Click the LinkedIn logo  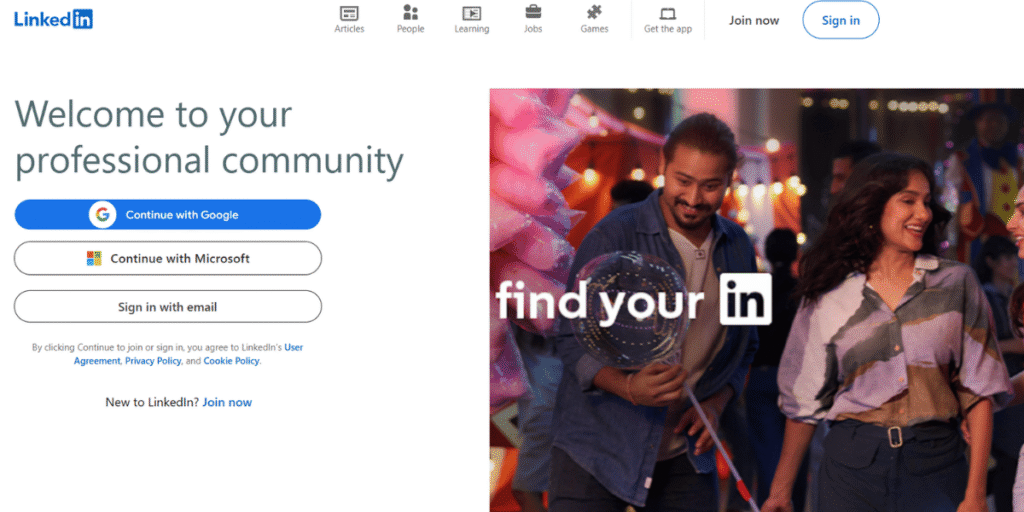point(54,19)
